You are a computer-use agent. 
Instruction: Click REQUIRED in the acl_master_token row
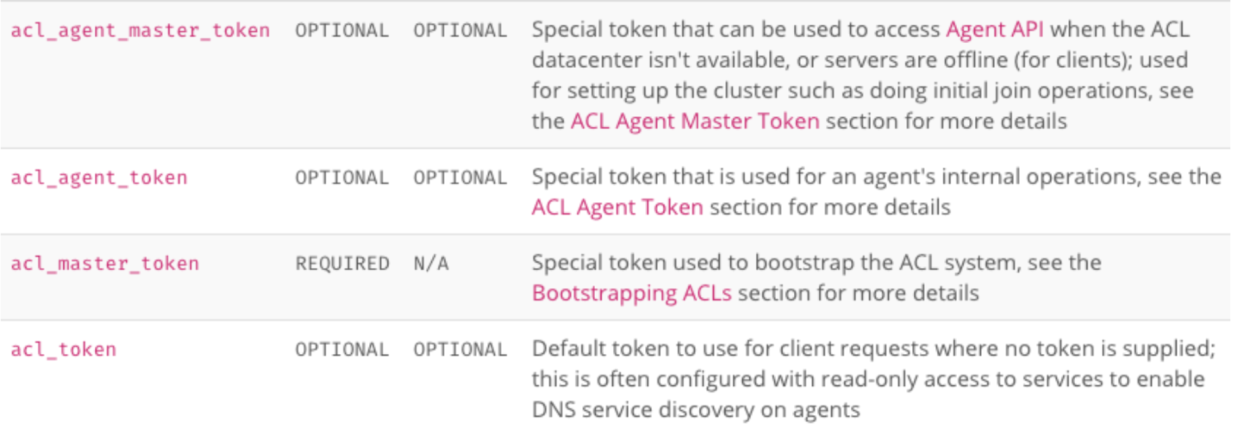[342, 264]
